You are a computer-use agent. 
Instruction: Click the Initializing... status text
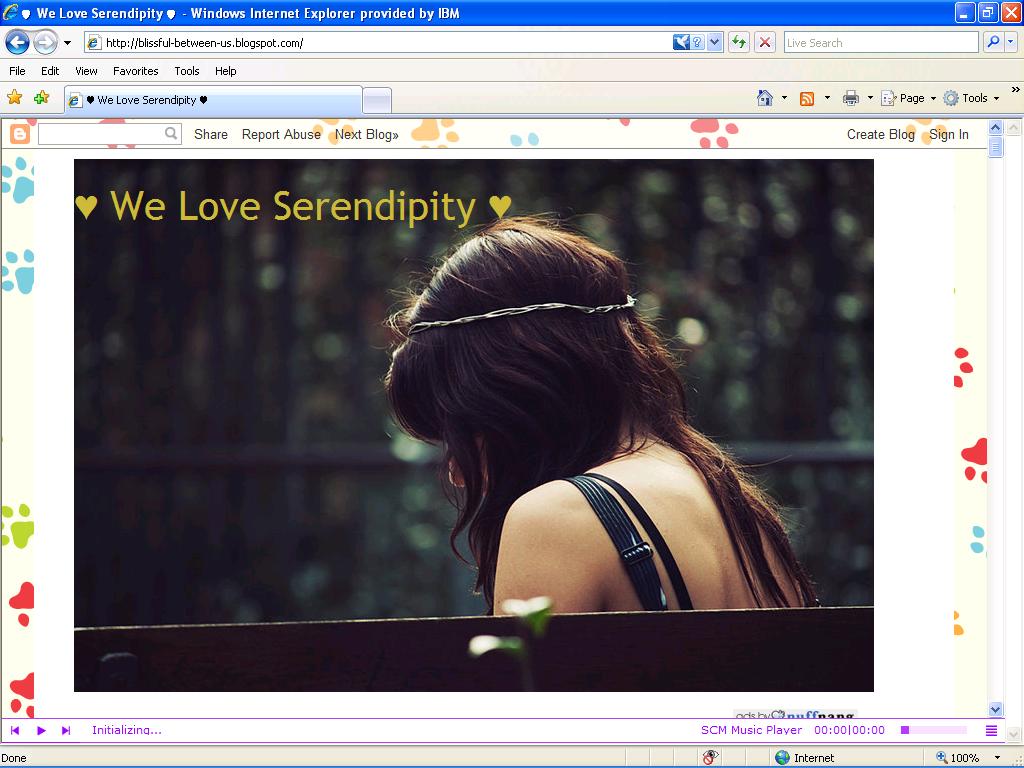[x=127, y=730]
